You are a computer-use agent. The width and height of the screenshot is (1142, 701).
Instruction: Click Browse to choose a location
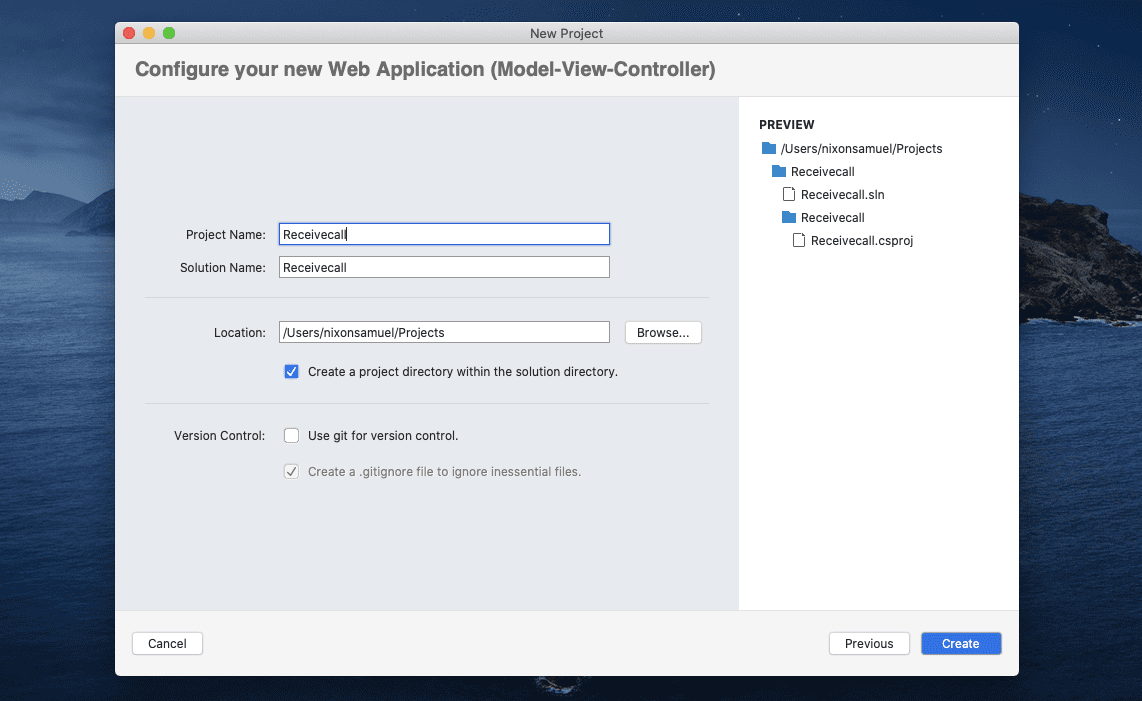(663, 331)
